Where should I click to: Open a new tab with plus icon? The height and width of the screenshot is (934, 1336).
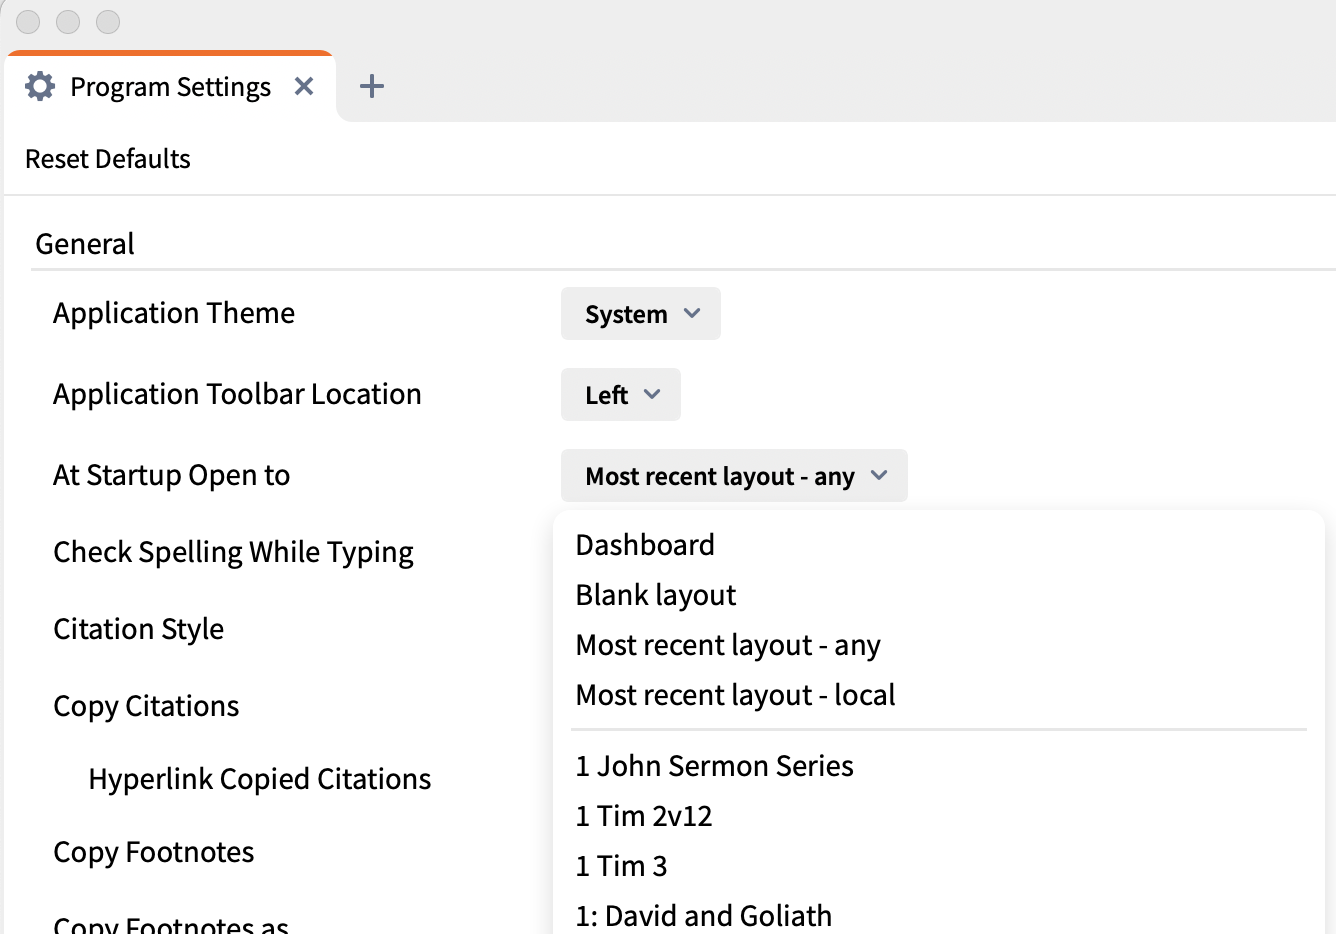[x=372, y=87]
